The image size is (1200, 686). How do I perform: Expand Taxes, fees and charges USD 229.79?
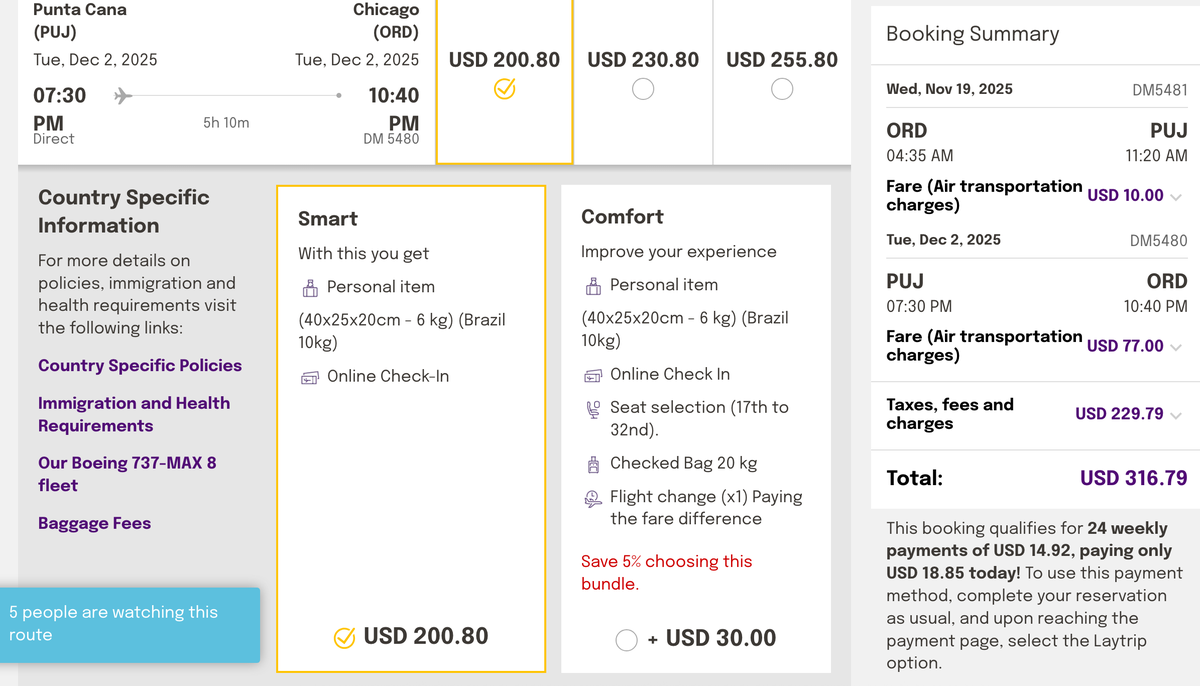point(1175,415)
